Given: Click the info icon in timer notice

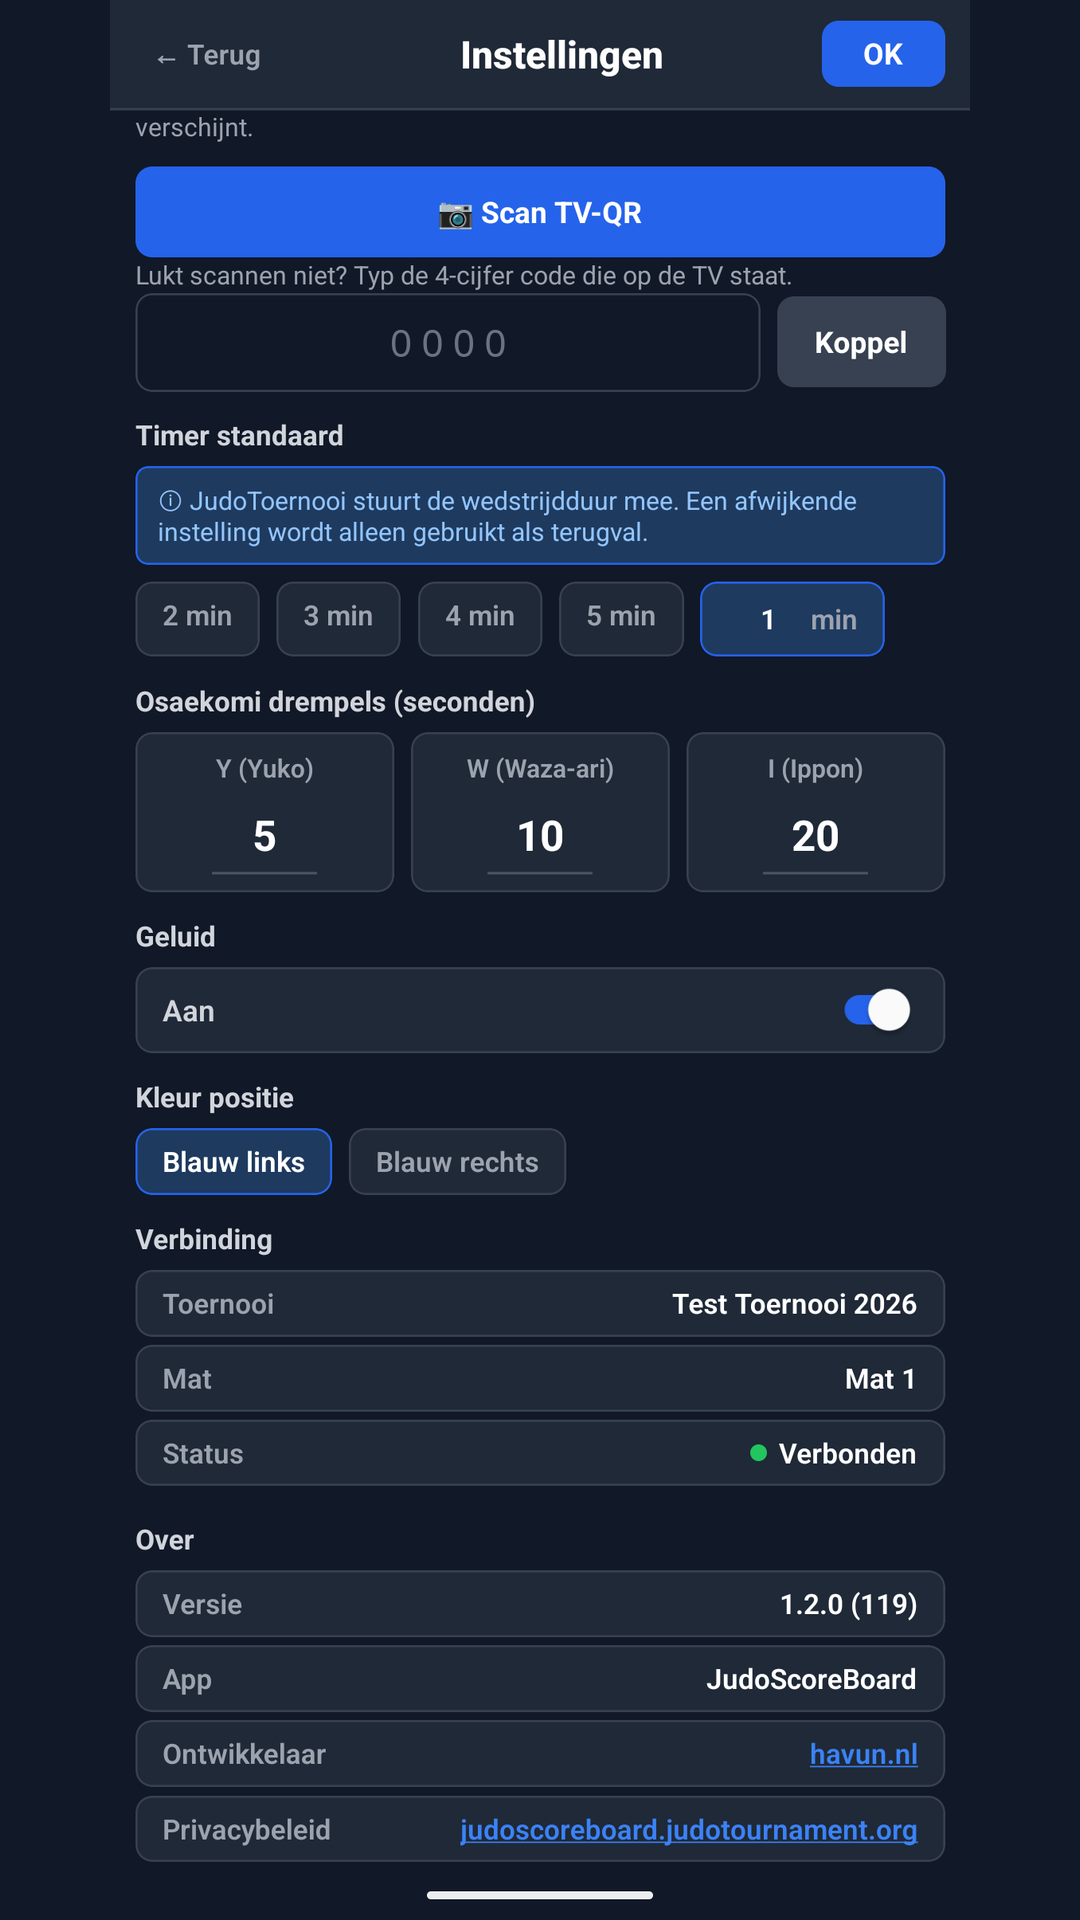Looking at the screenshot, I should pyautogui.click(x=170, y=501).
